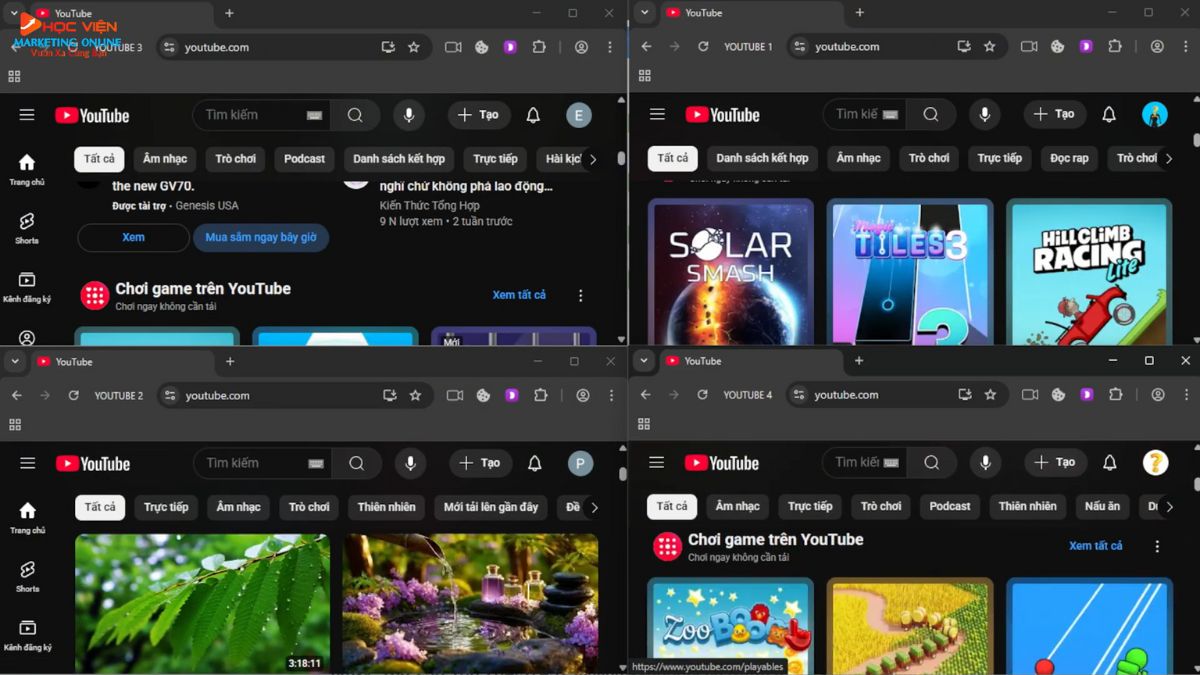Show more filter chips with arrow in YouTube 4

[x=1168, y=506]
